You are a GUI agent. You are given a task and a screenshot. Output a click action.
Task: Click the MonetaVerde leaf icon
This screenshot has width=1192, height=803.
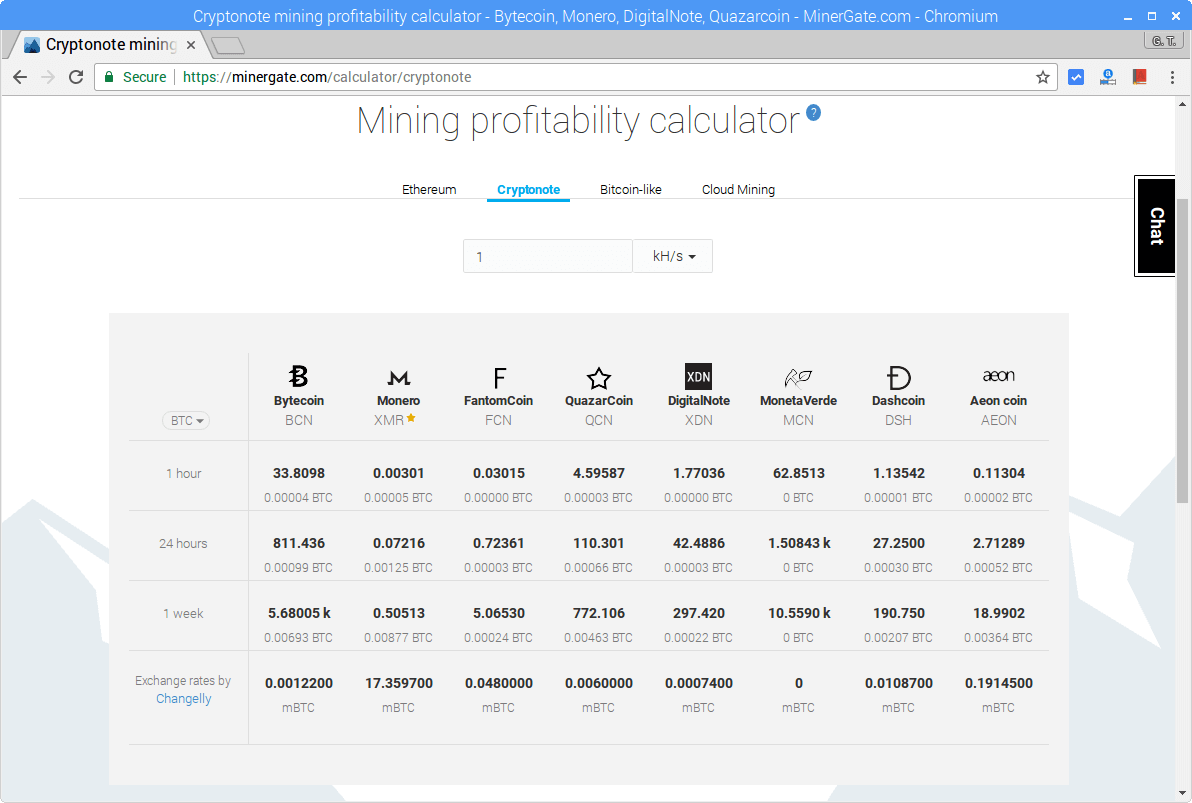pos(798,377)
